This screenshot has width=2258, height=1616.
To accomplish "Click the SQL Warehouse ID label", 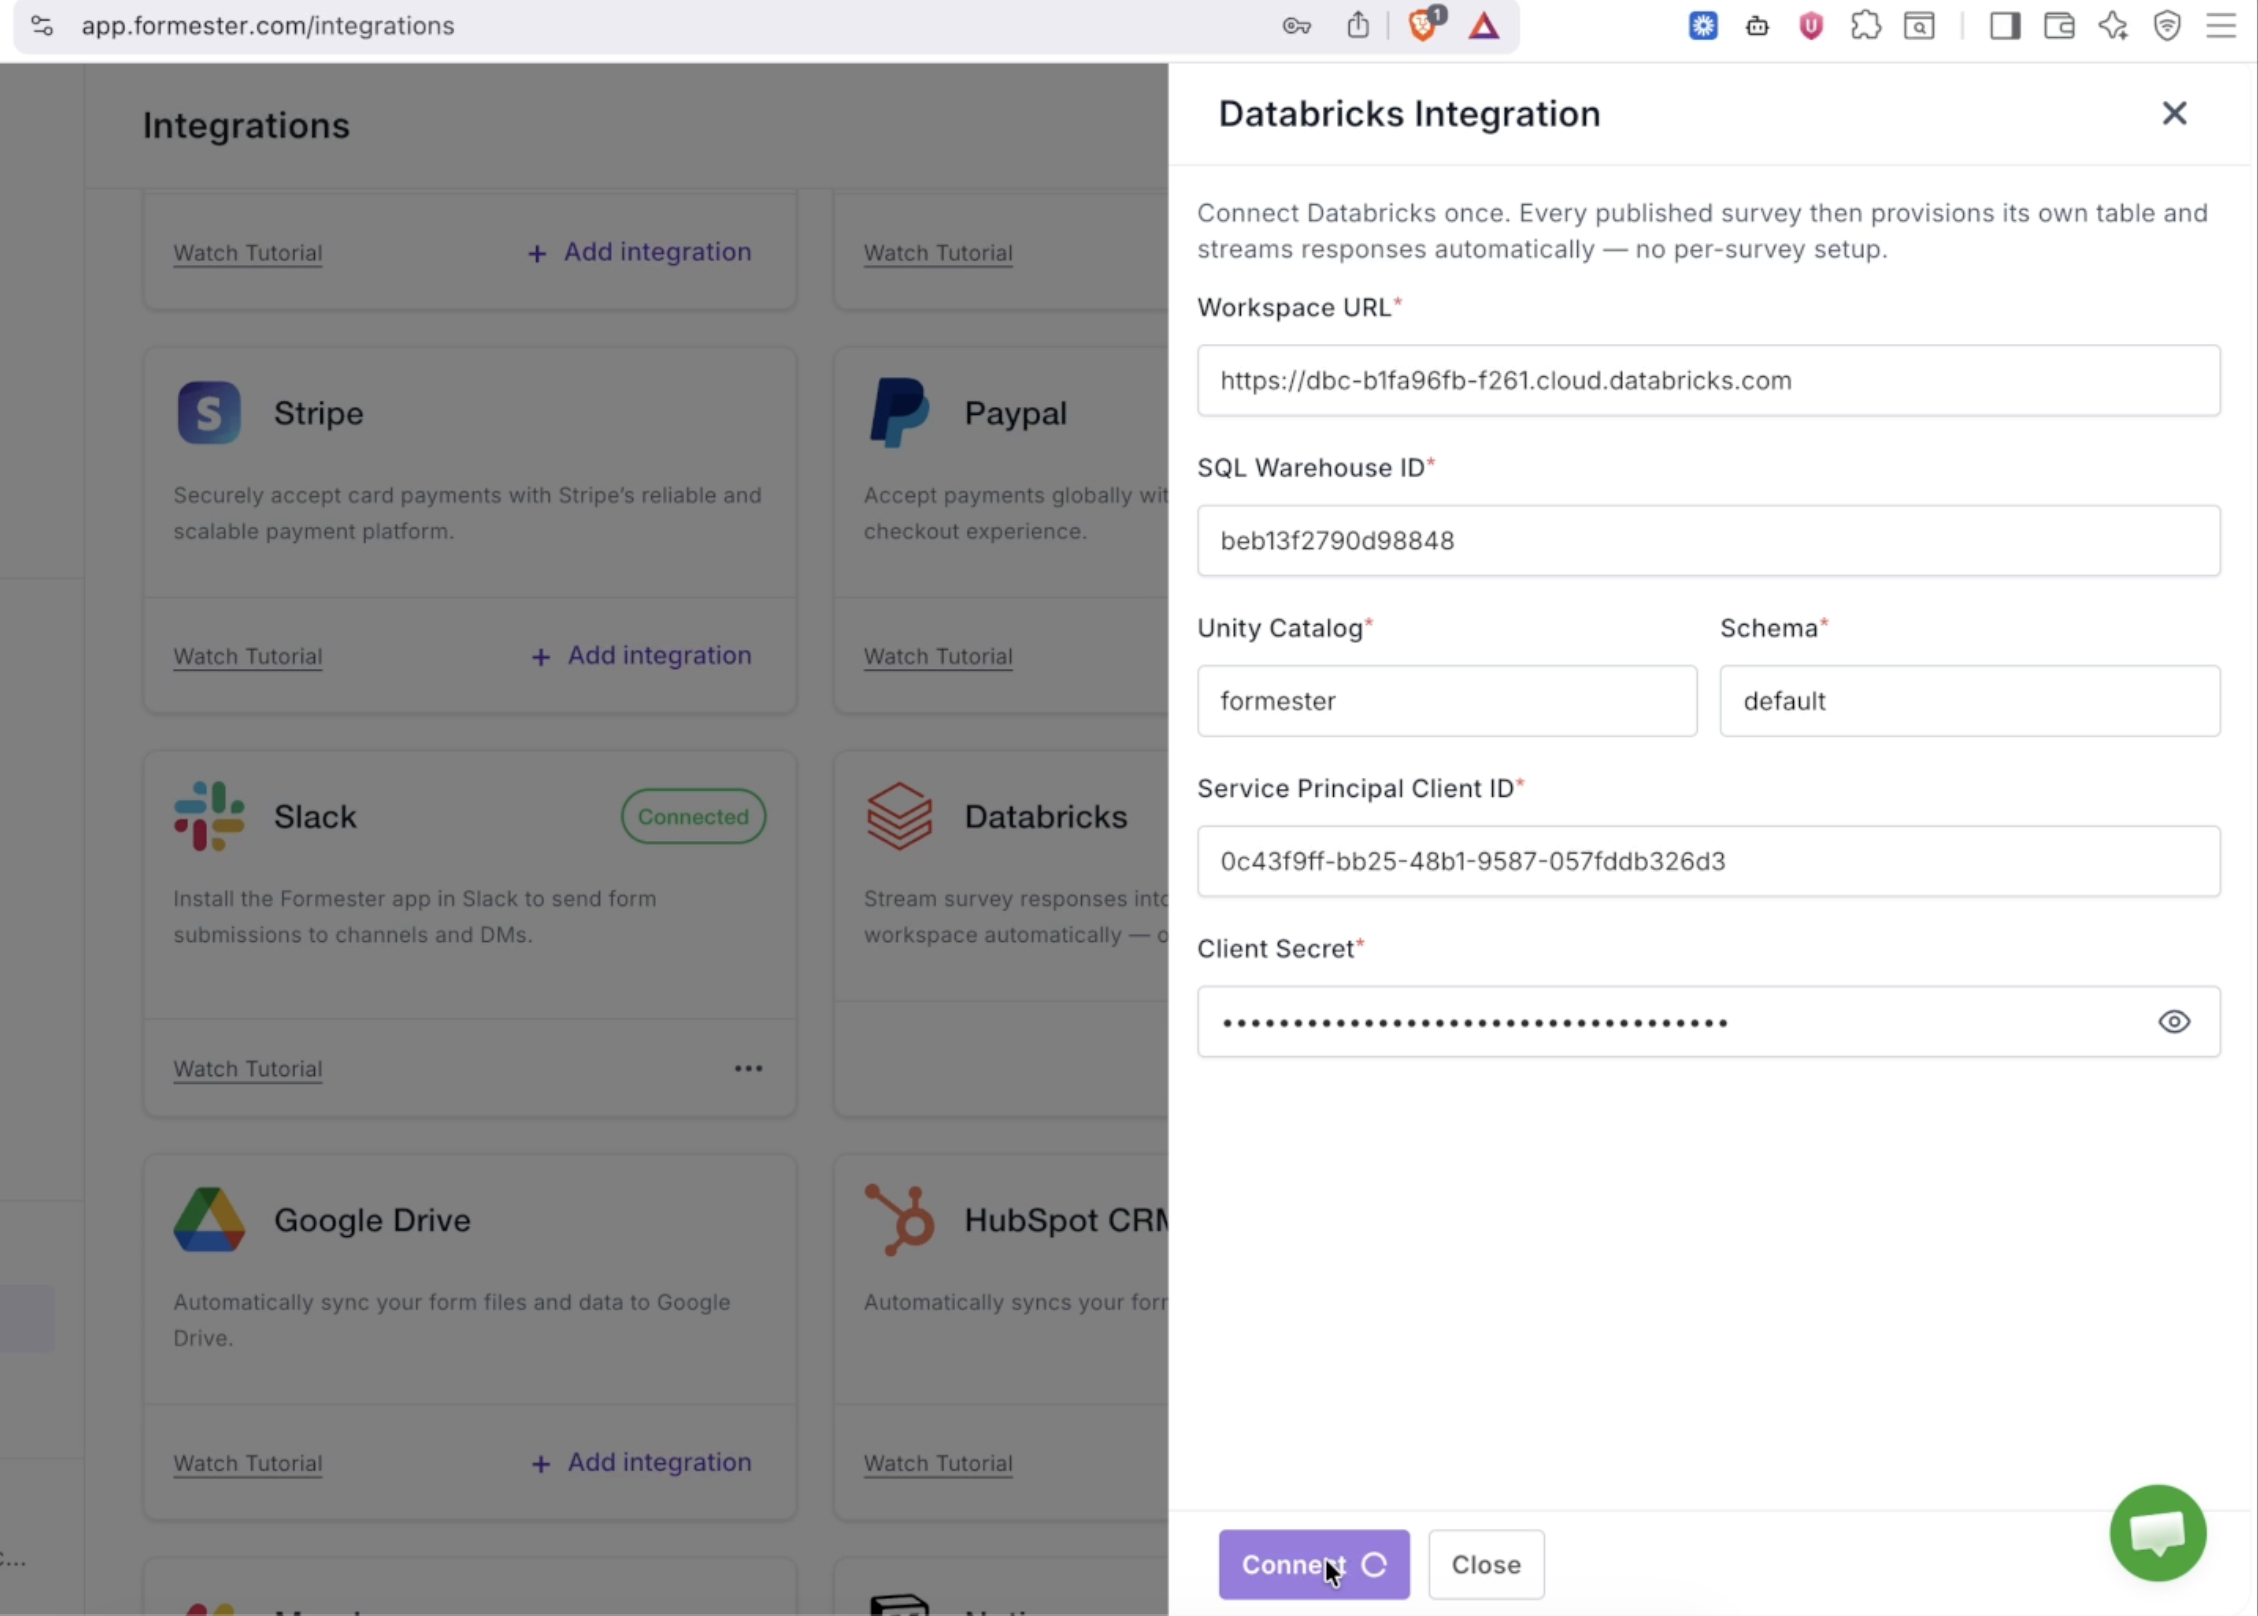I will [x=1311, y=467].
